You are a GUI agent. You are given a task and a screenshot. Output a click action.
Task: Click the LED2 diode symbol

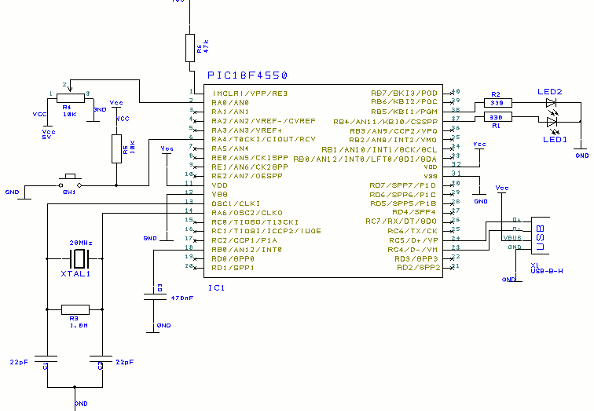(551, 103)
